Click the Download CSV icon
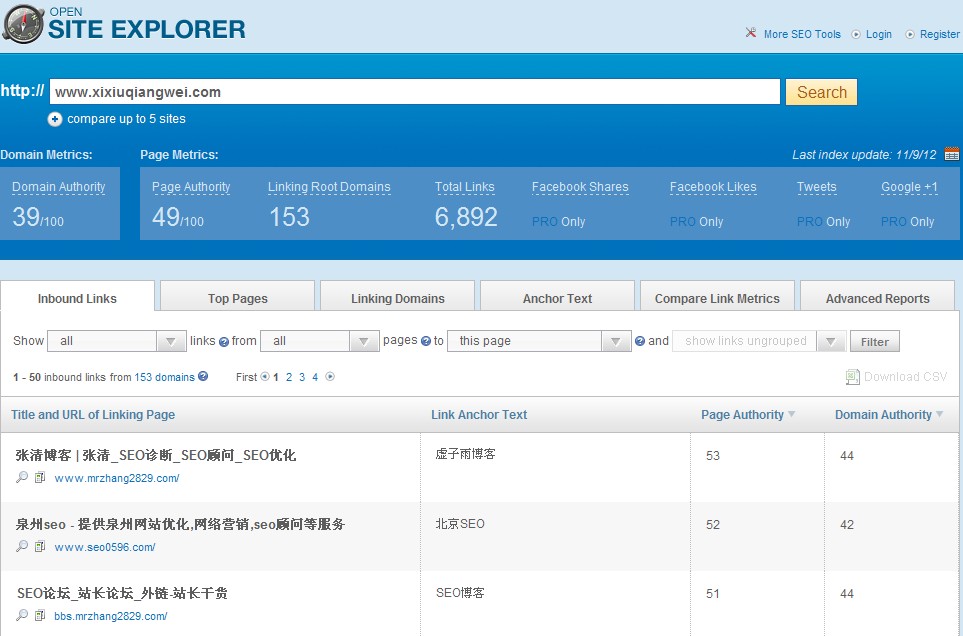 coord(852,377)
